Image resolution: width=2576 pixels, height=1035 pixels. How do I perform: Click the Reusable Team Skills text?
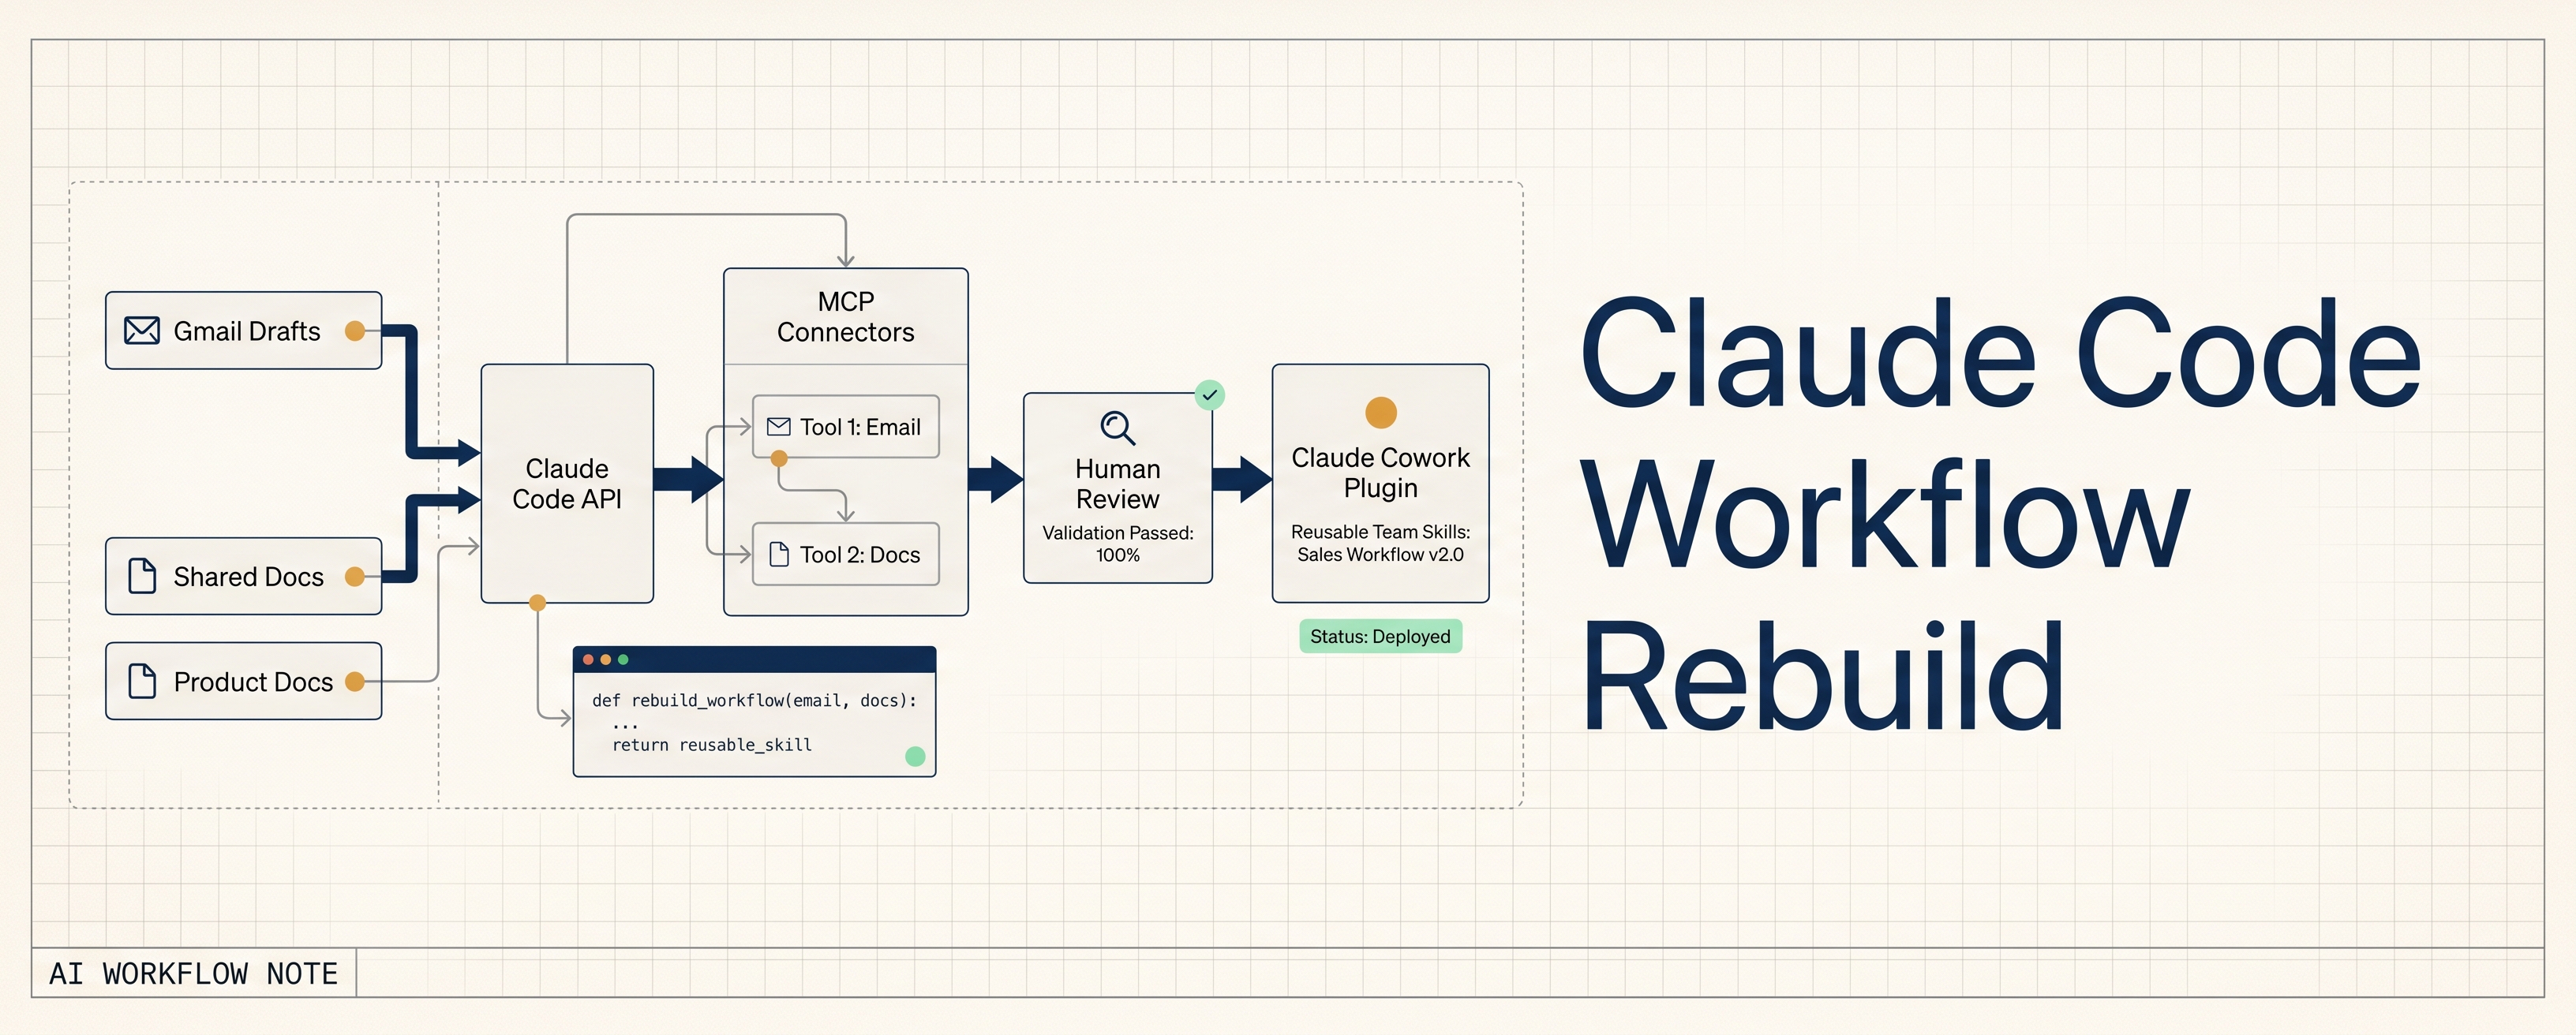tap(1381, 543)
